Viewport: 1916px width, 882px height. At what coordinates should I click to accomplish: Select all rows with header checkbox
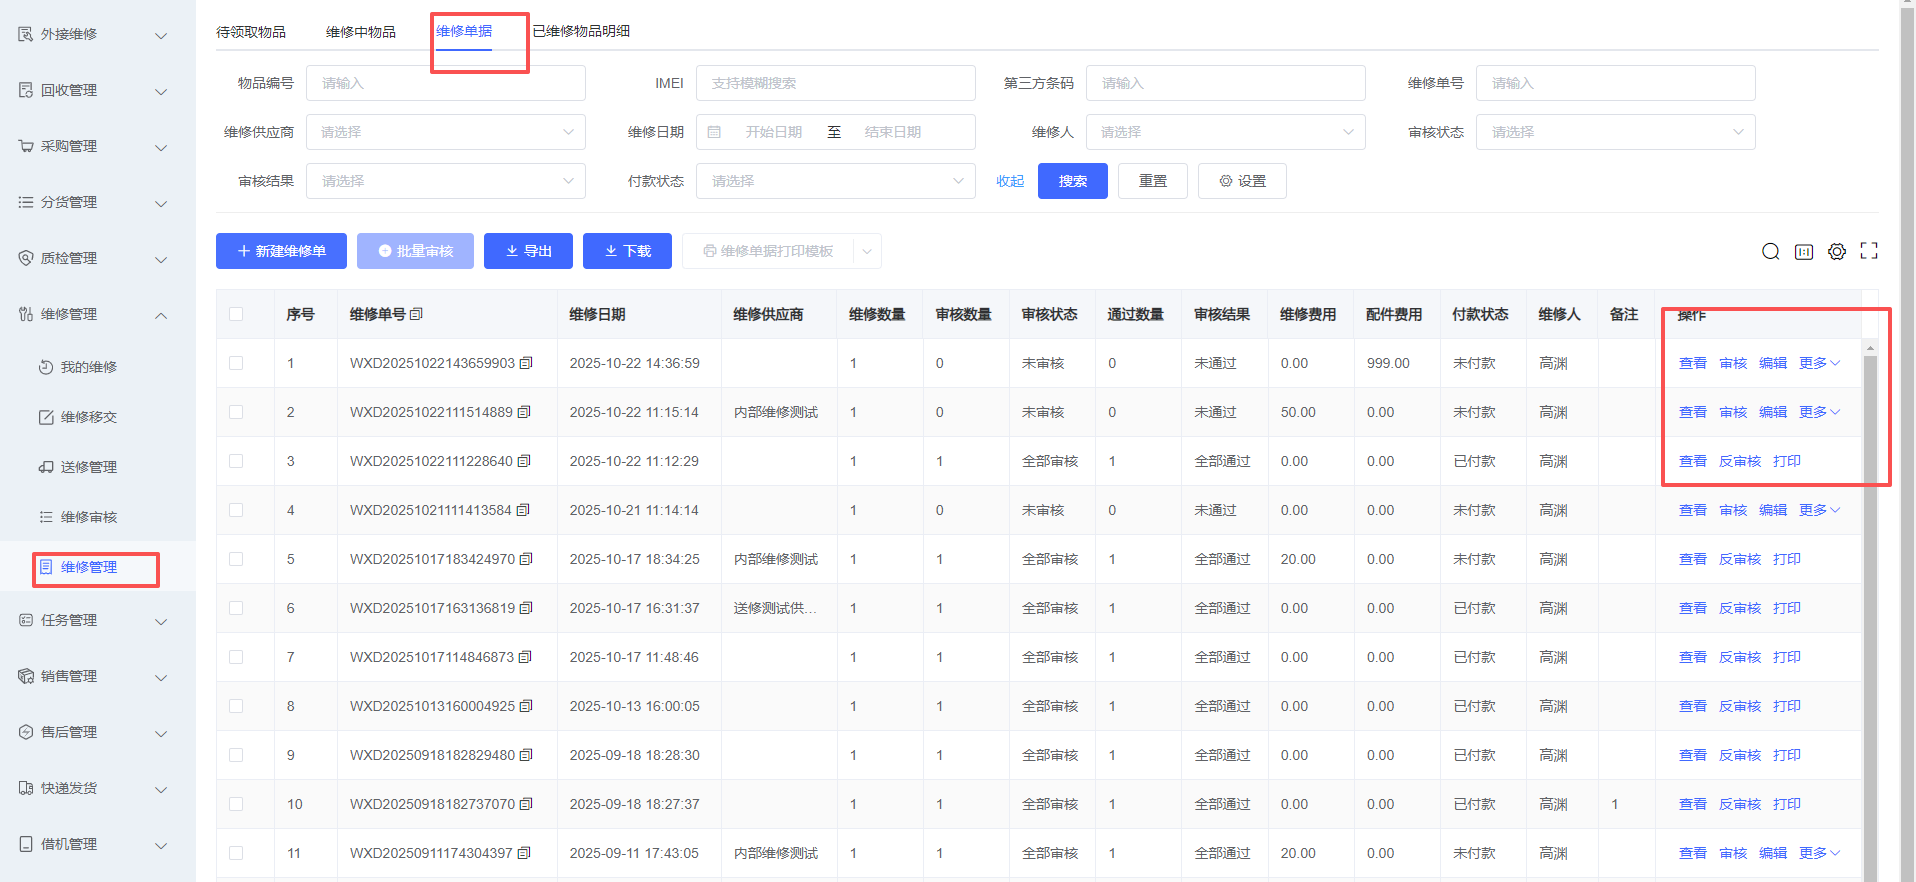[x=236, y=314]
